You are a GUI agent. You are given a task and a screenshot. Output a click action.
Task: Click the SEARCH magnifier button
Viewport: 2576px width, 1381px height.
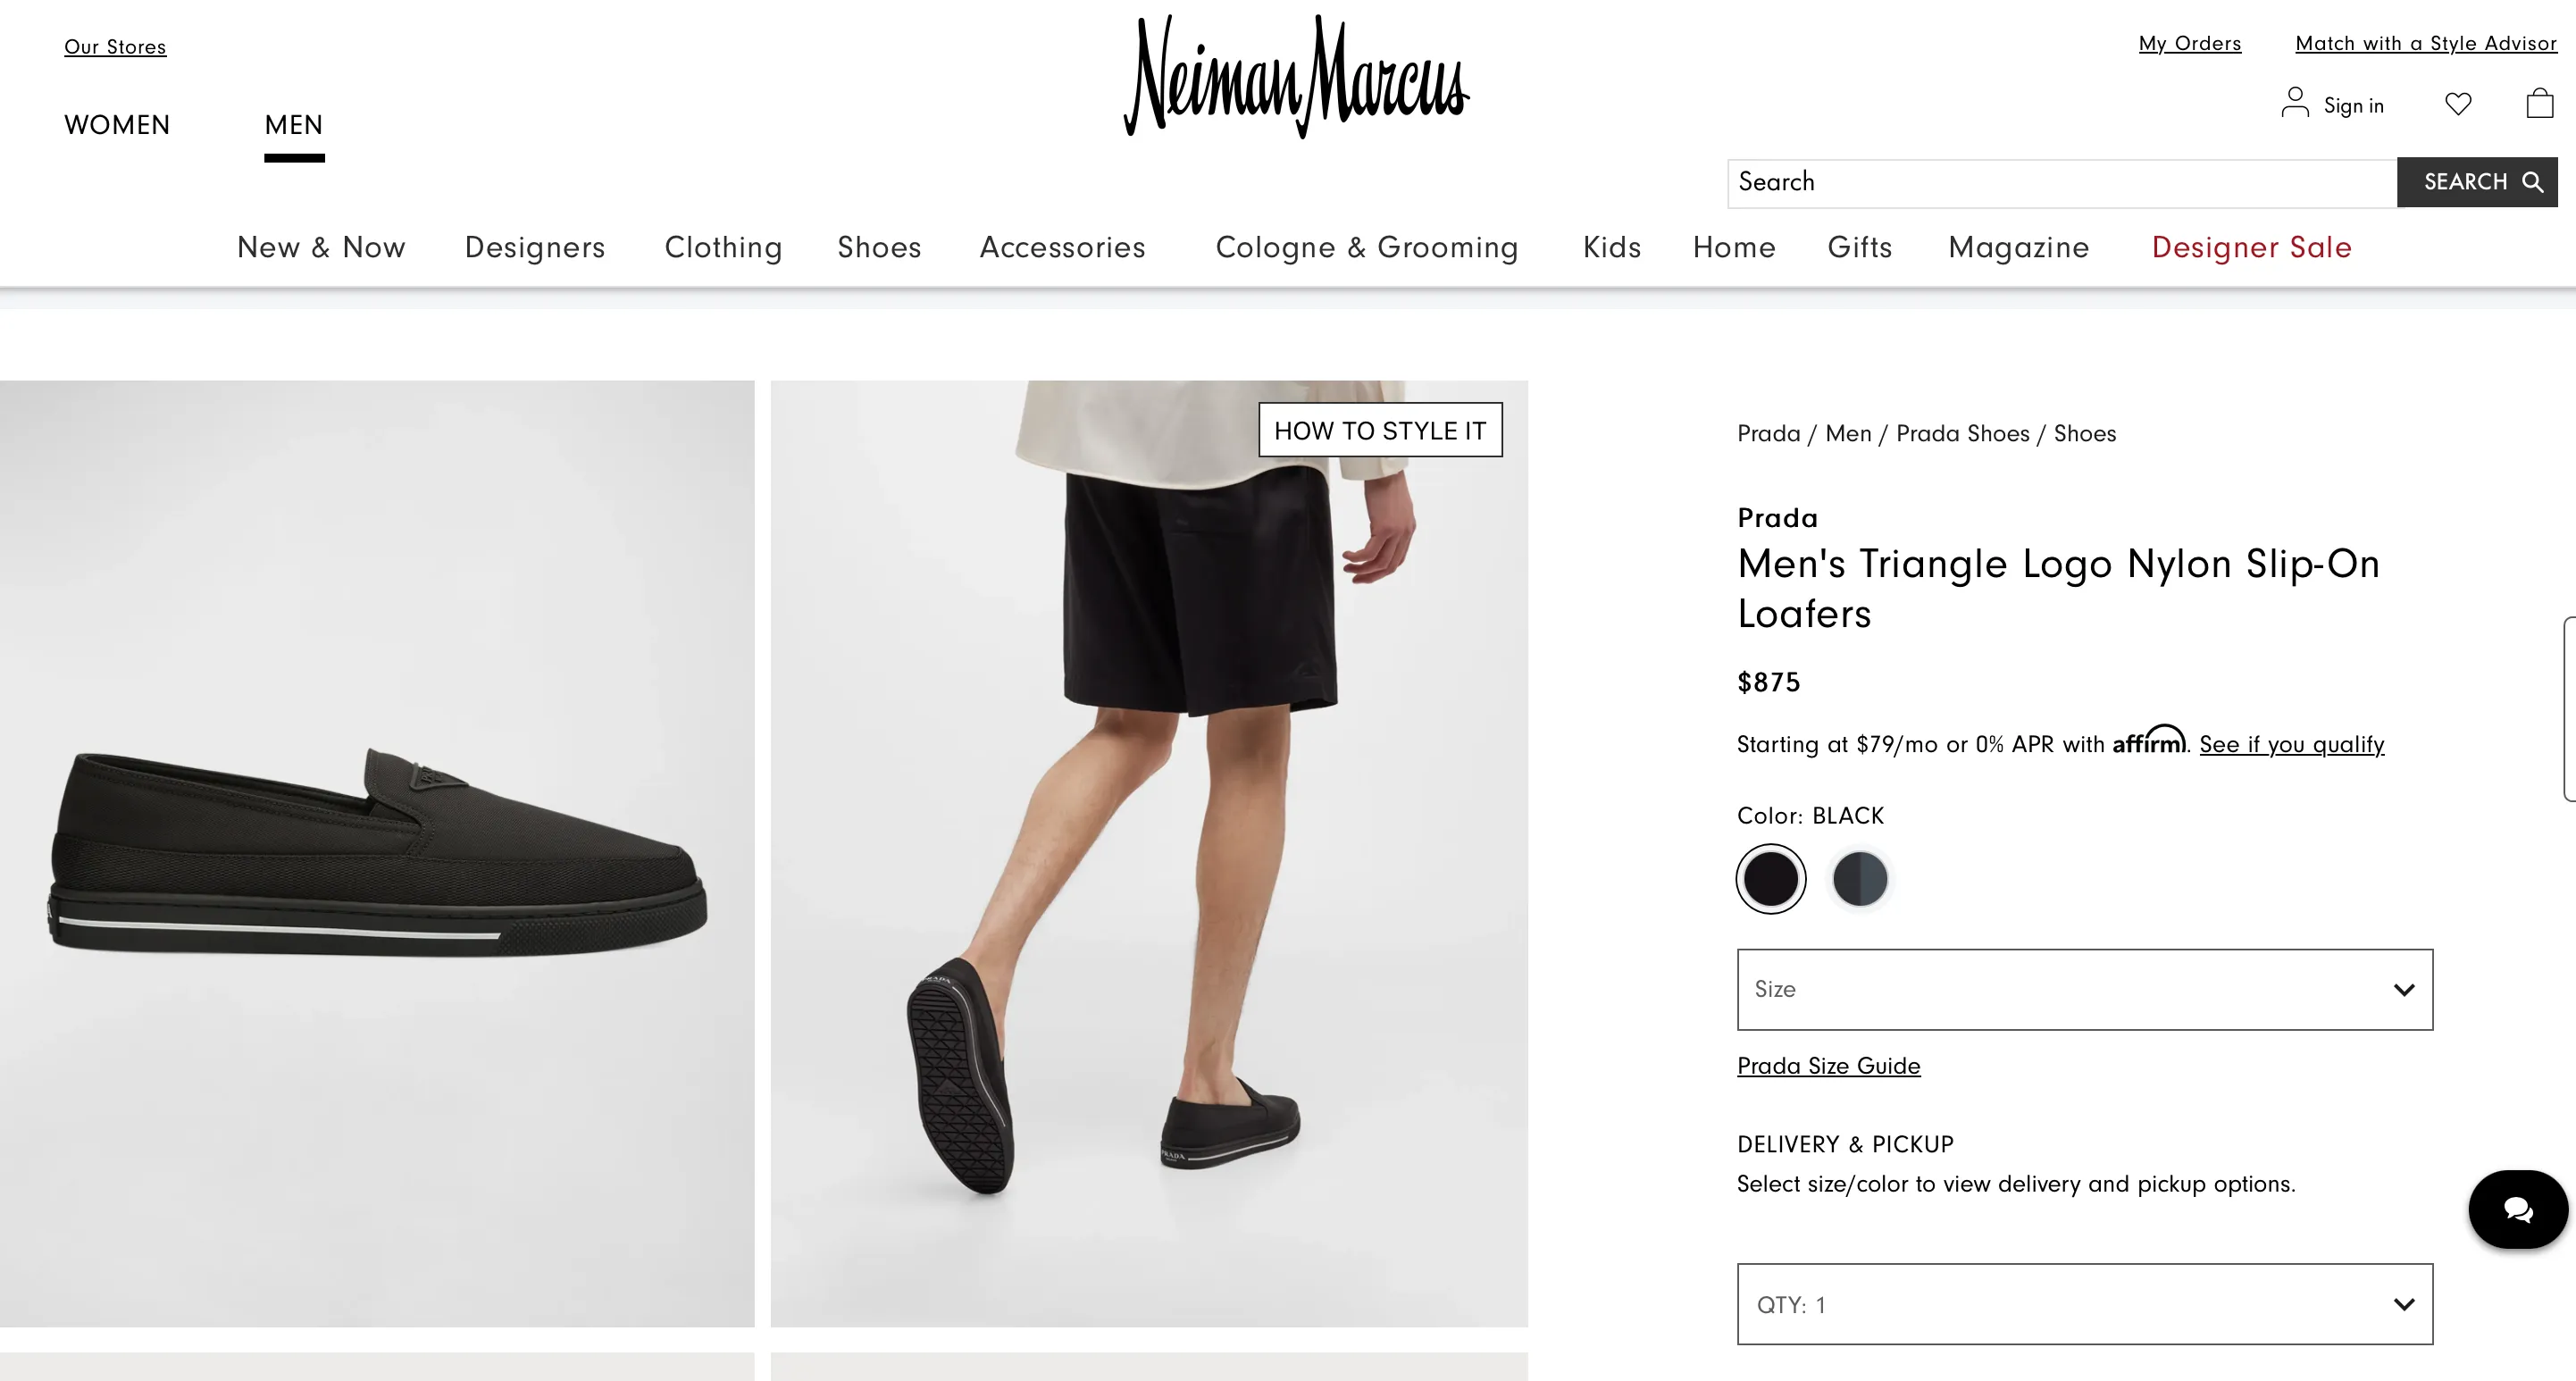[x=2476, y=182]
